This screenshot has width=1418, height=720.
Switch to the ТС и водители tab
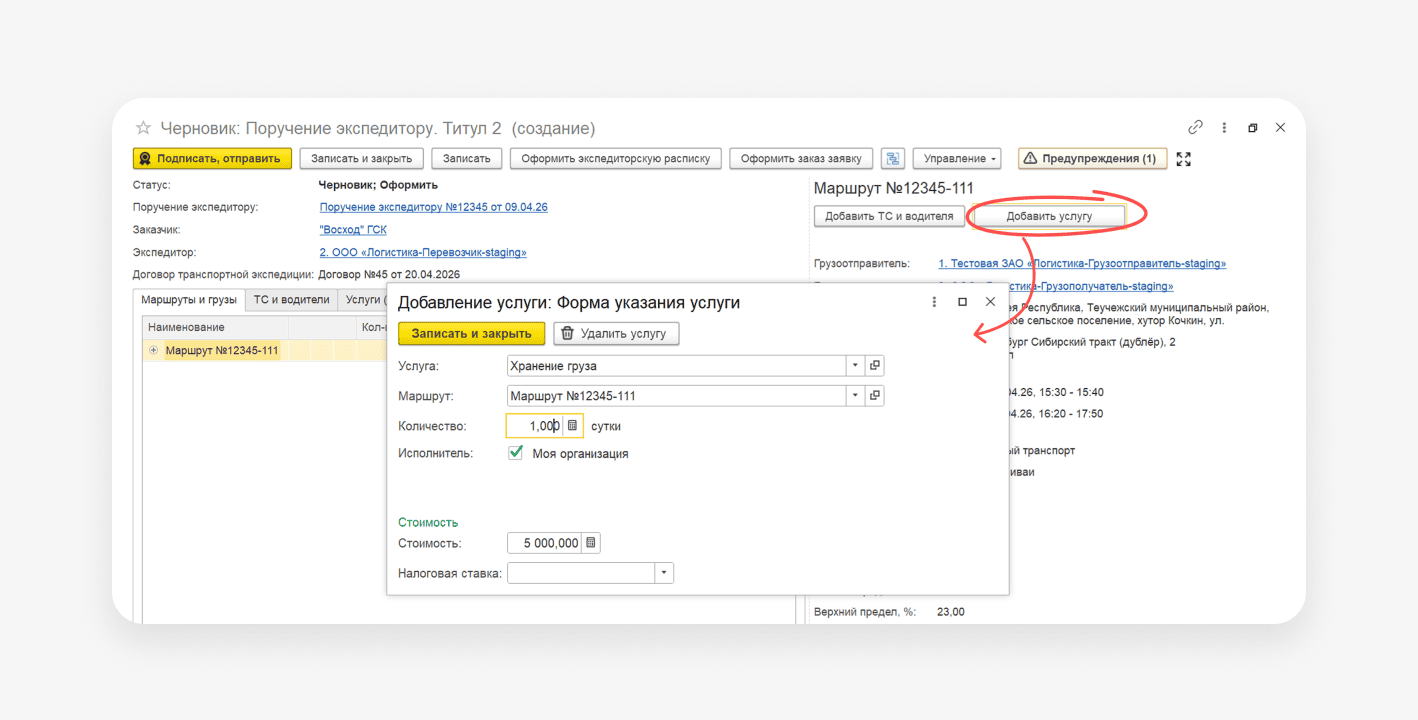coord(291,299)
